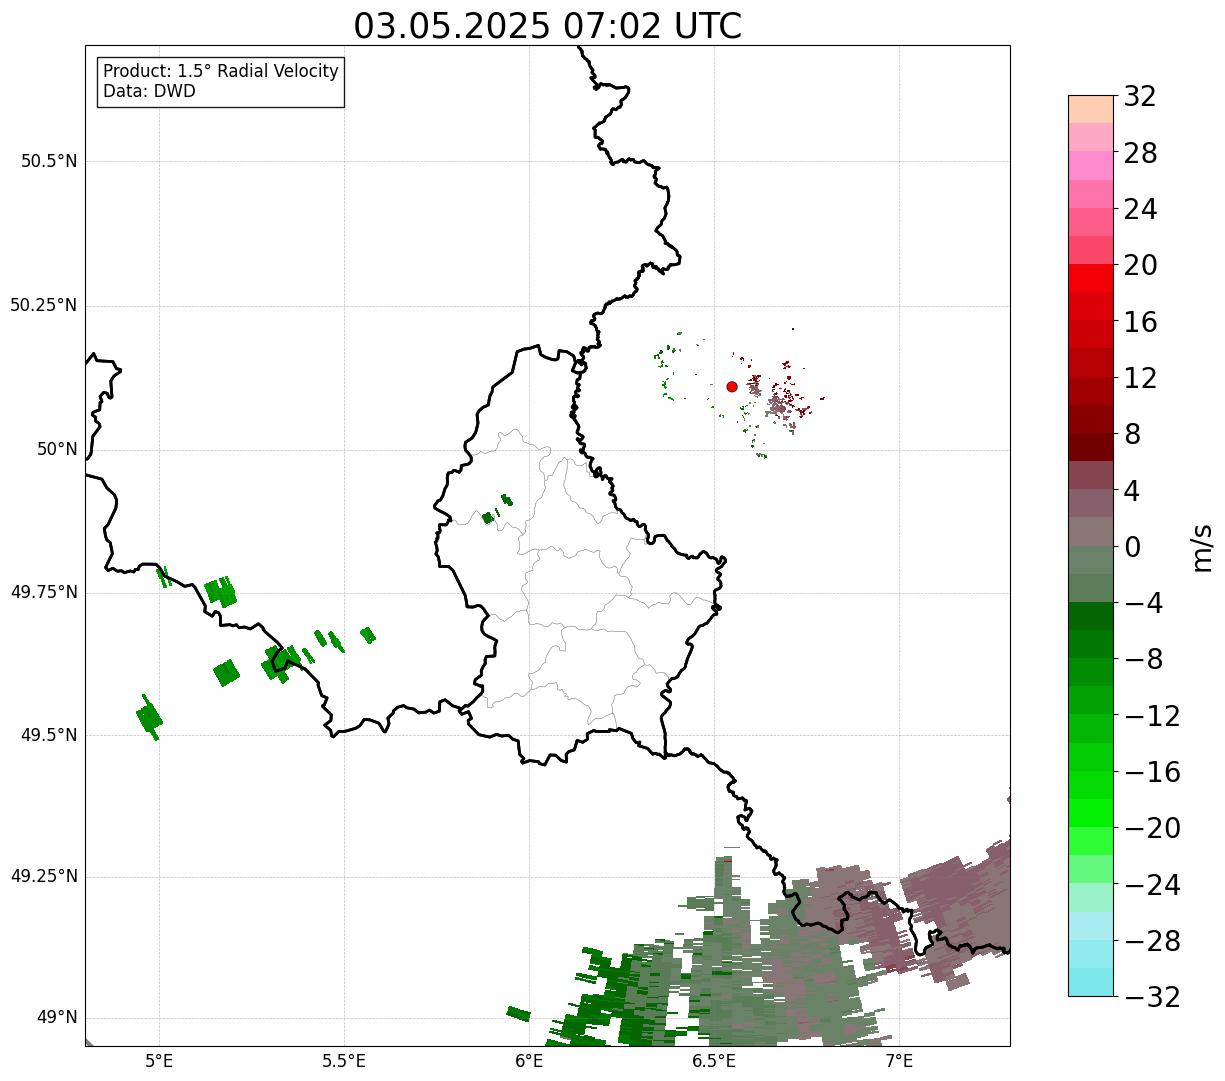Click the colorbar tick label 20
The height and width of the screenshot is (1081, 1225).
point(1140,265)
